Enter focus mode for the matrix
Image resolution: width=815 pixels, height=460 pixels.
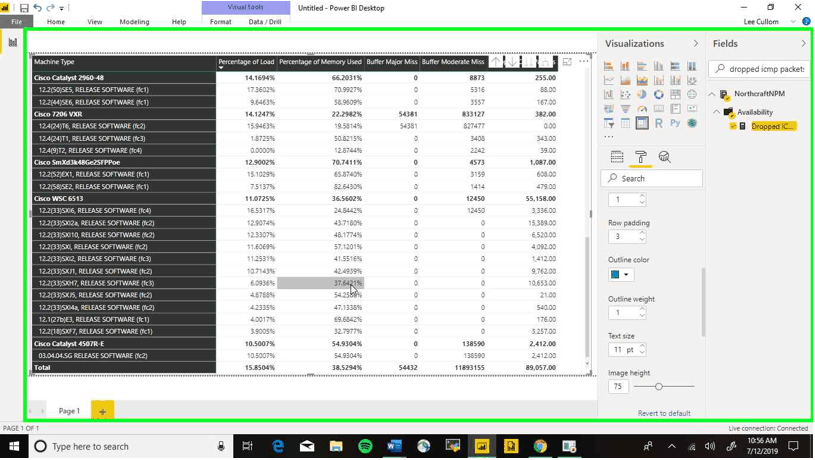(x=567, y=62)
